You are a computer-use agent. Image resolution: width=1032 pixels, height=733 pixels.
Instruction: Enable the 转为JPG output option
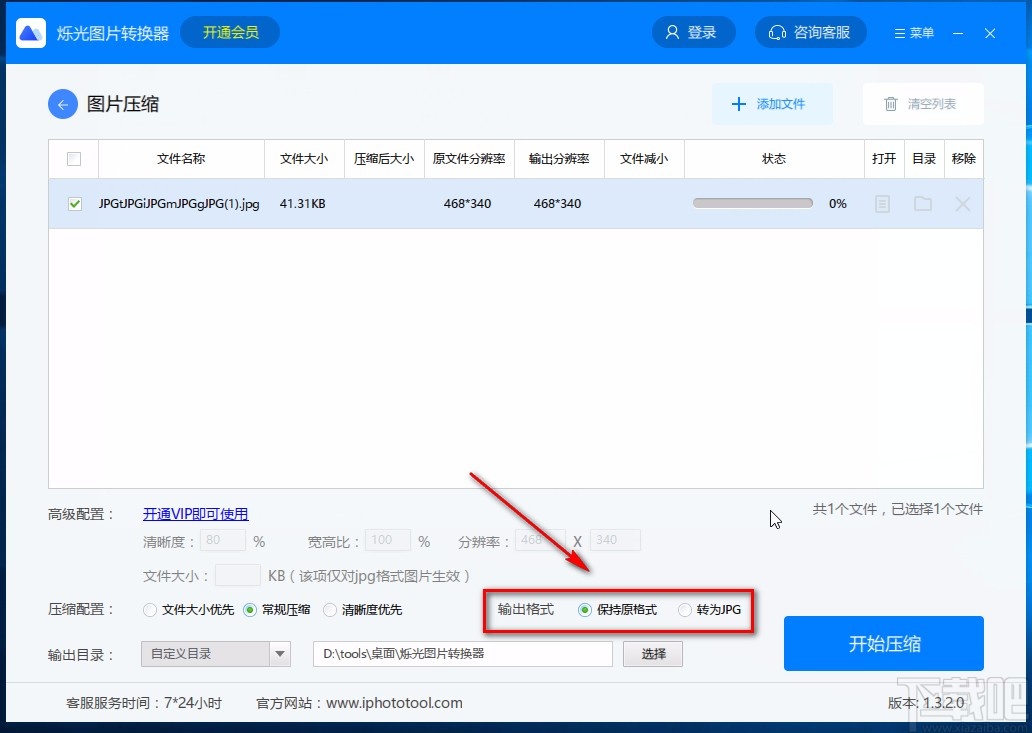[x=684, y=609]
